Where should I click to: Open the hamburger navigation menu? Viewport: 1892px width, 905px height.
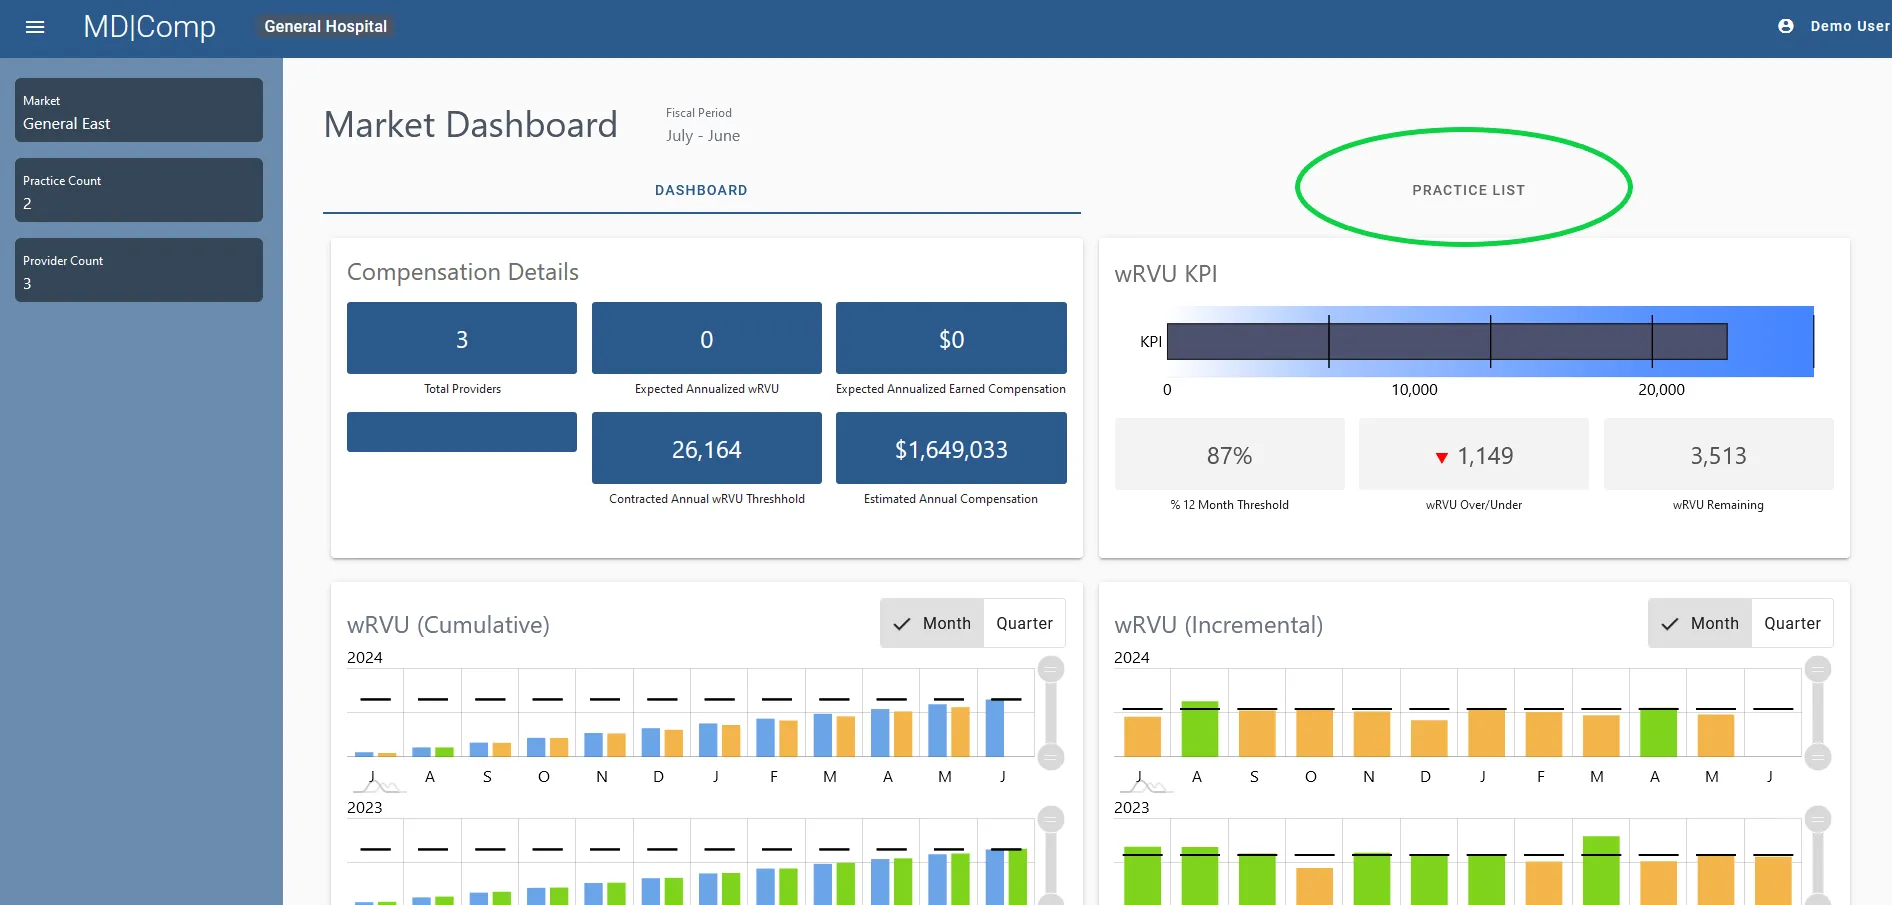35,27
